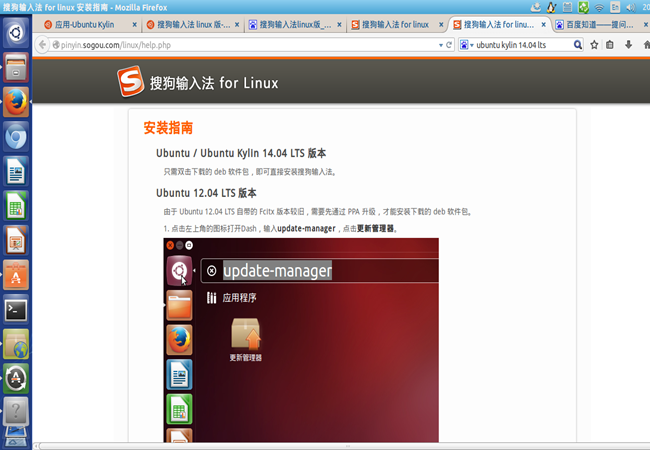Switch to the fourth 搜狗输入法 for linux tab
The width and height of the screenshot is (650, 450).
click(x=395, y=25)
